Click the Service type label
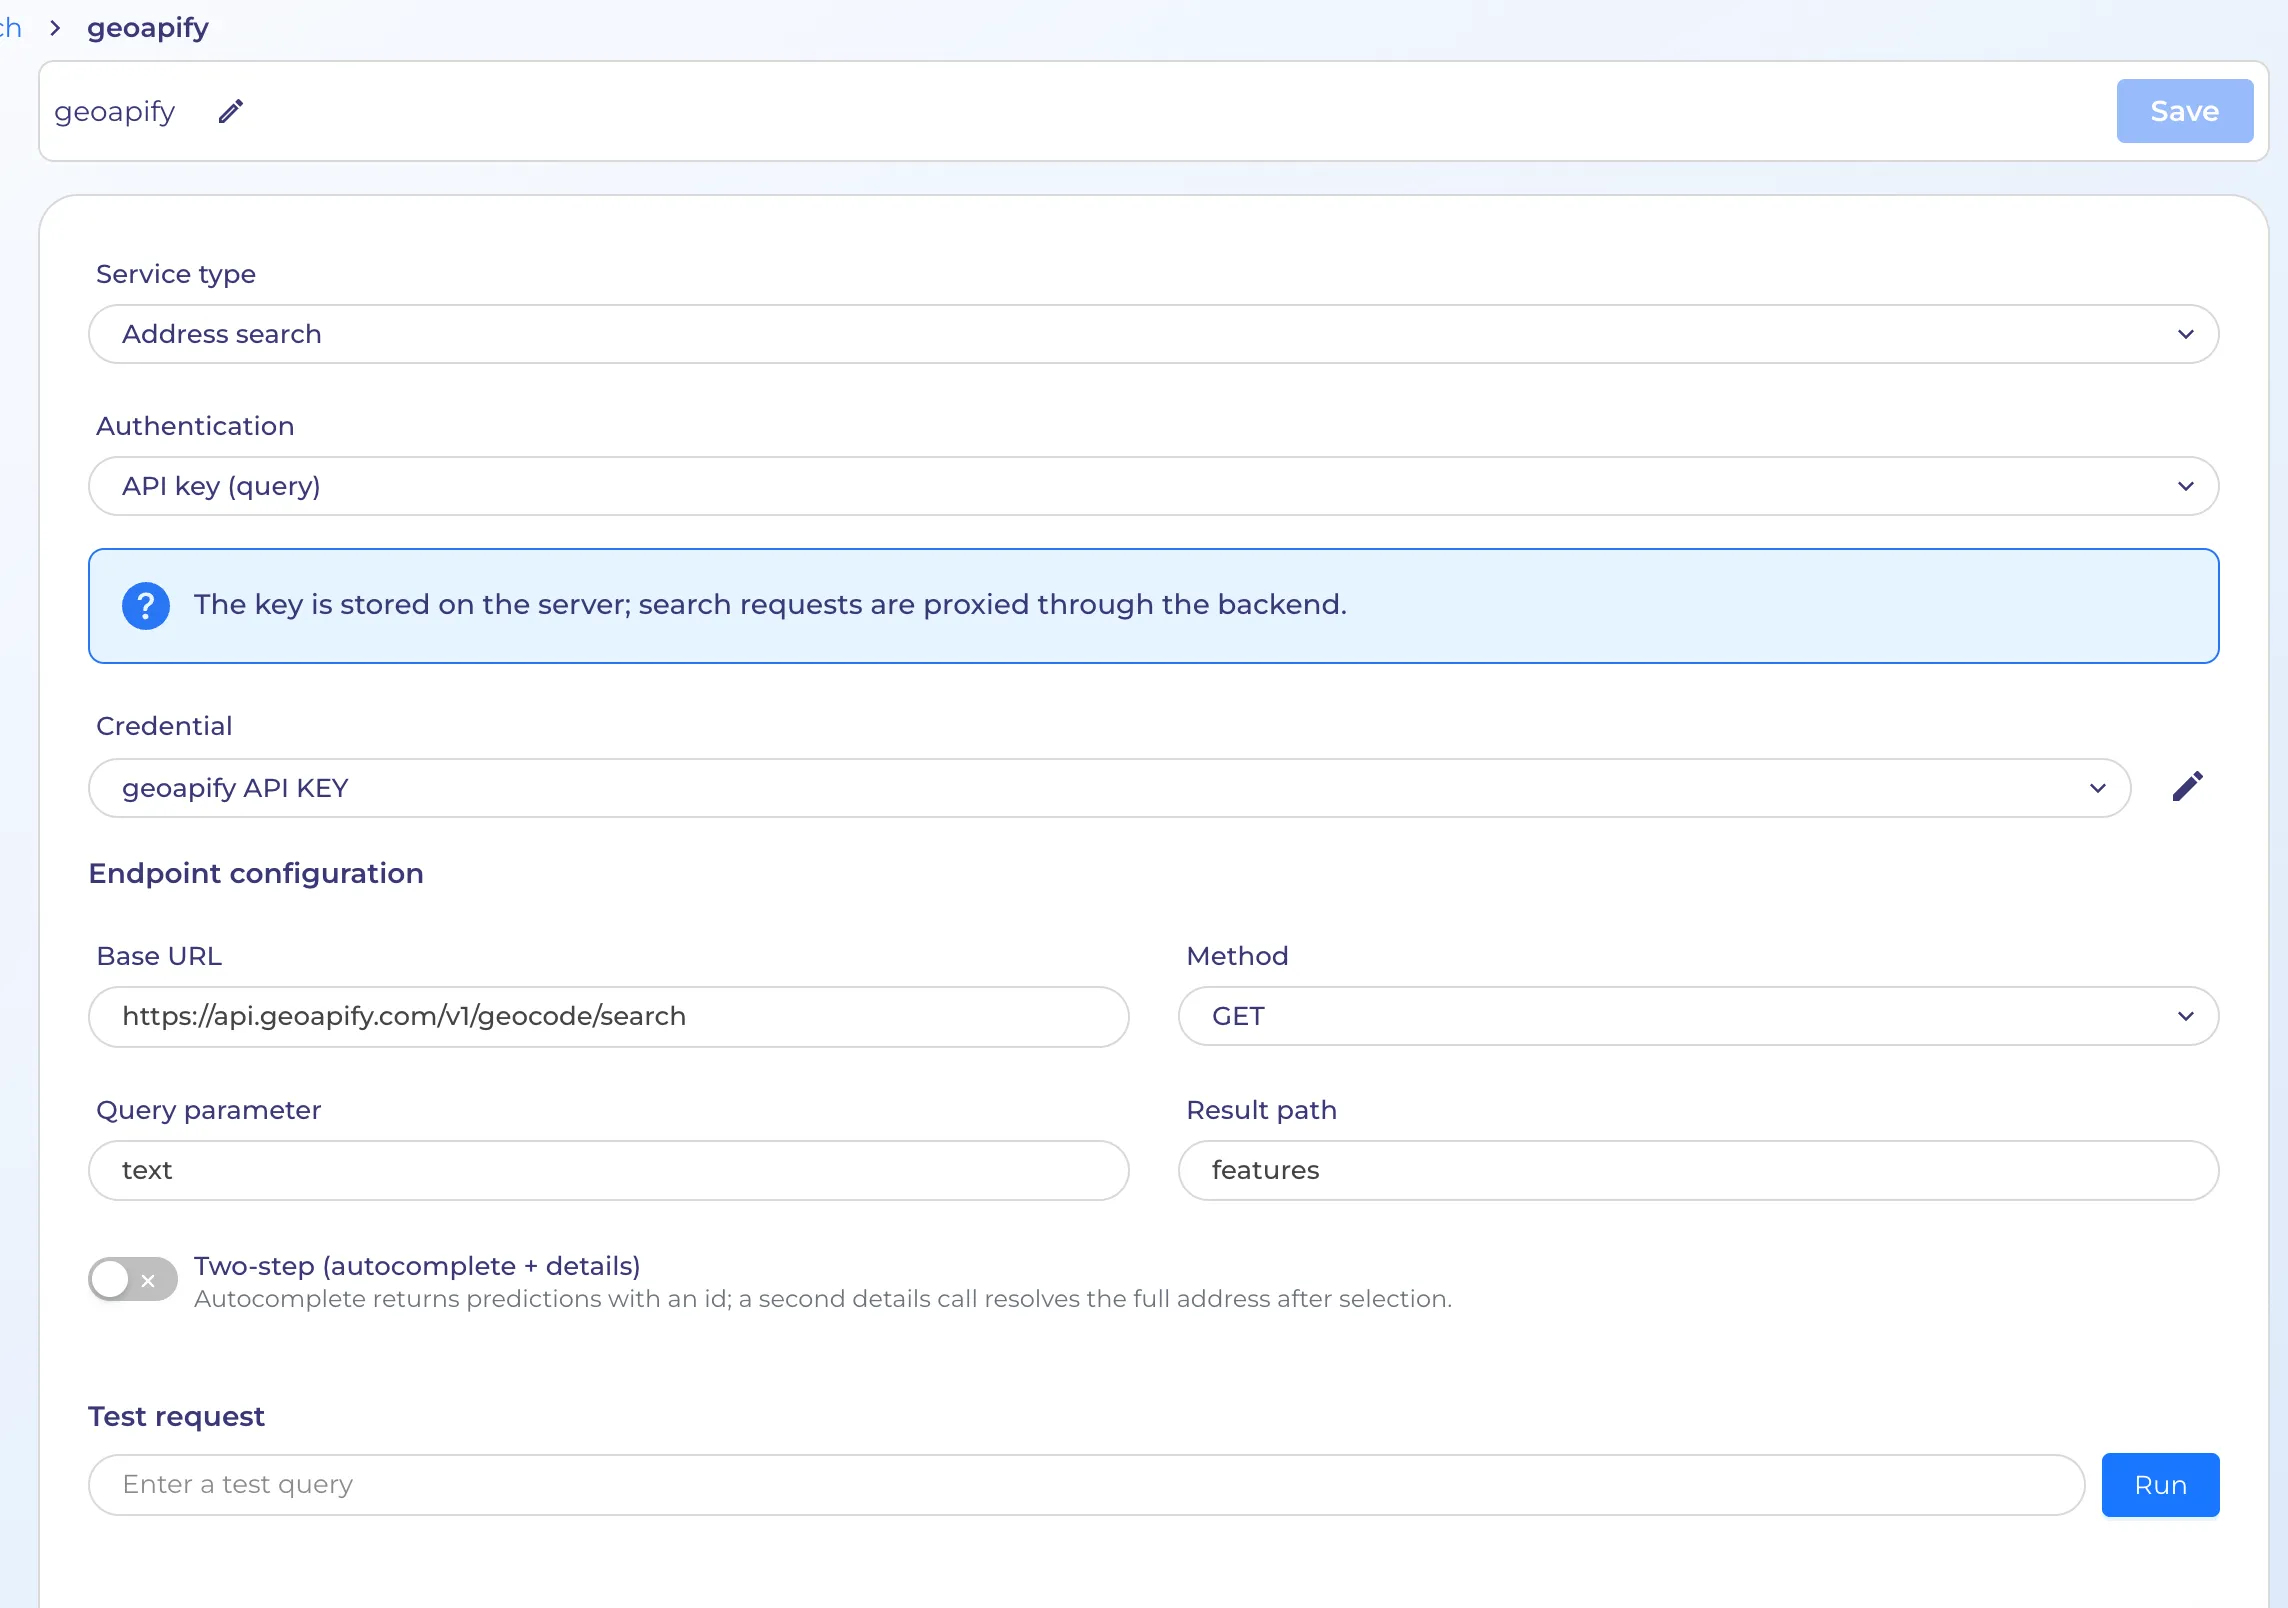This screenshot has height=1608, width=2288. click(x=176, y=274)
